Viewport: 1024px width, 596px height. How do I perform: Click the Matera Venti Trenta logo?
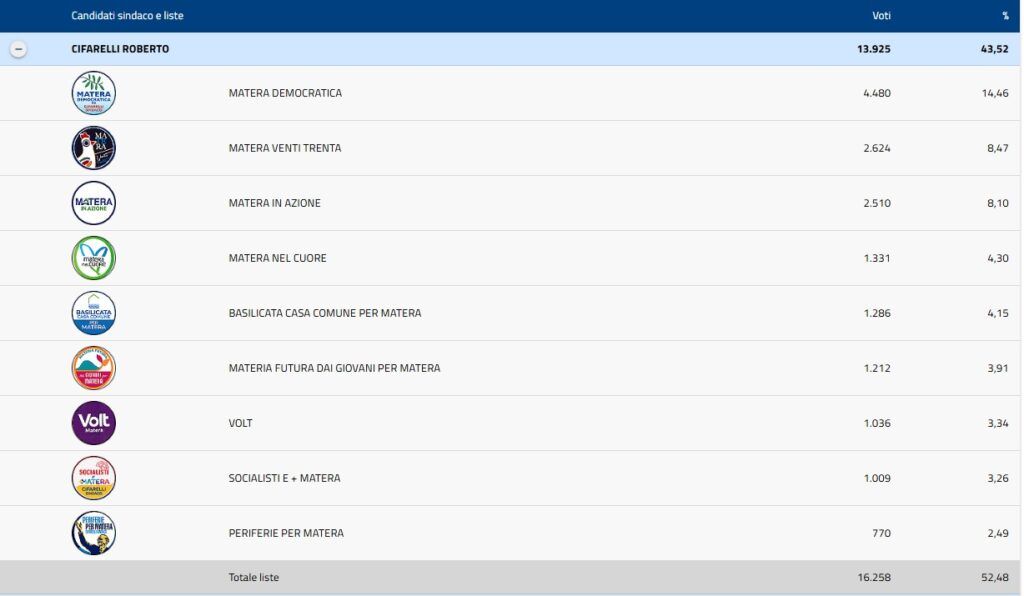click(x=94, y=148)
